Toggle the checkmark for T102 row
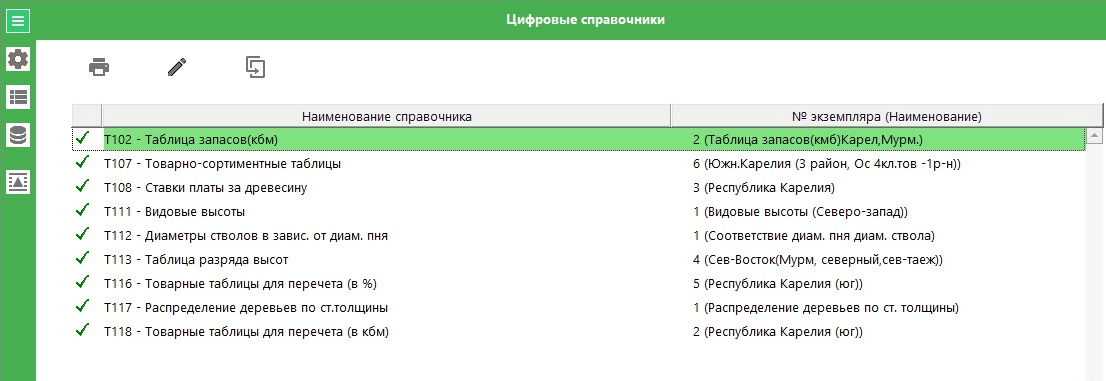Image resolution: width=1106 pixels, height=381 pixels. pyautogui.click(x=83, y=138)
